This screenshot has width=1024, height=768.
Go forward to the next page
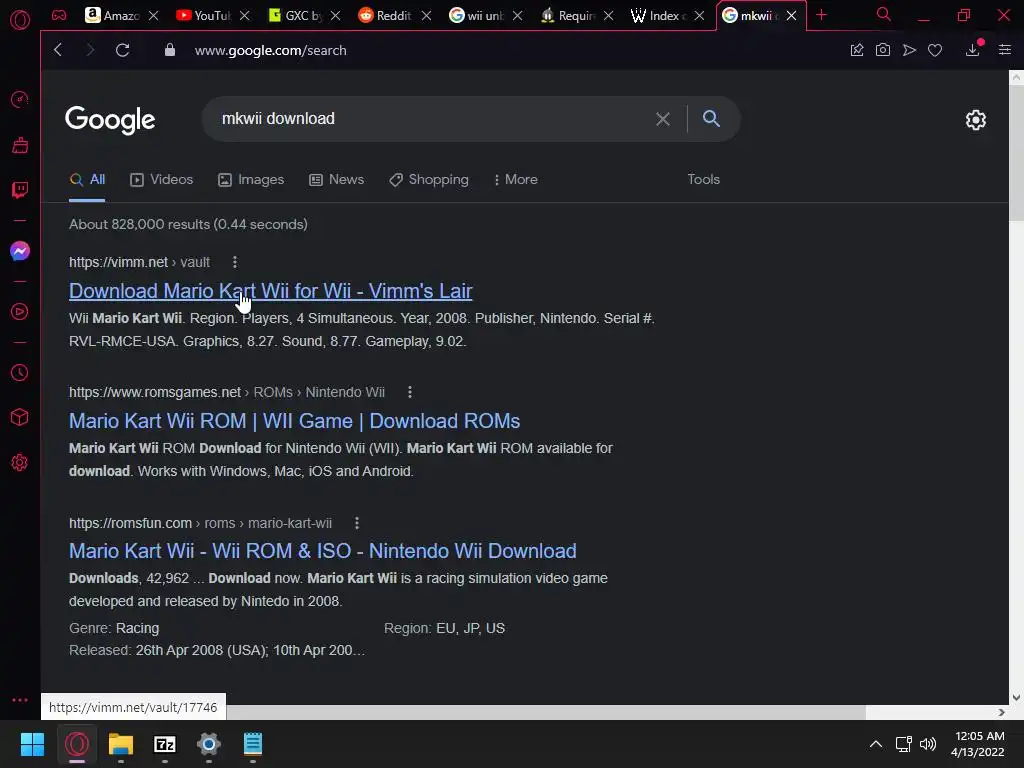[90, 50]
